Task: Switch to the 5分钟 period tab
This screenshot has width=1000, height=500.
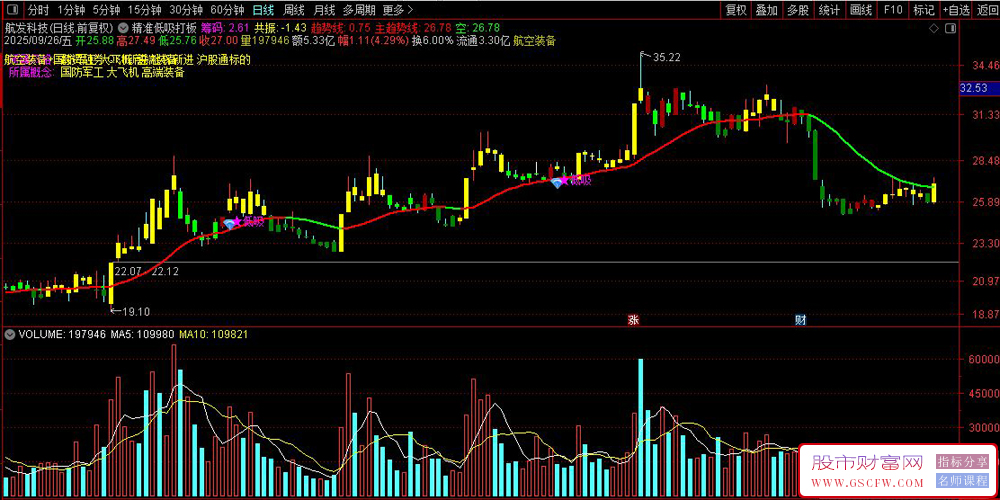Action: (105, 10)
